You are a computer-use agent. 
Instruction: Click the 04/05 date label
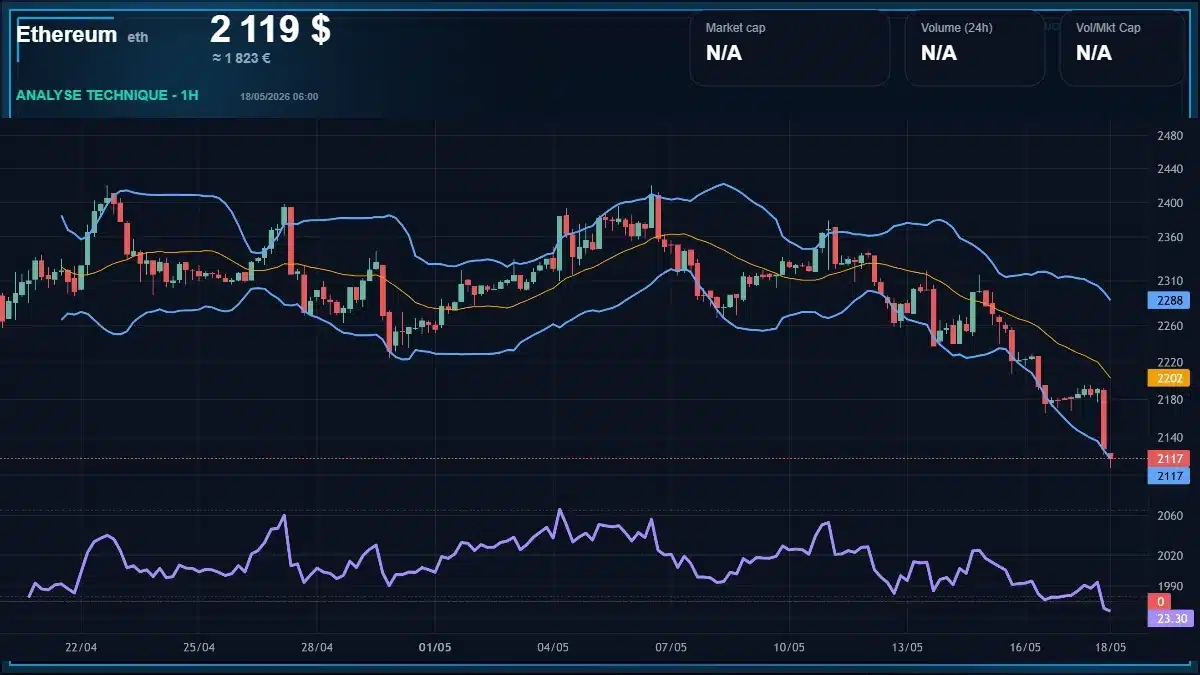[x=553, y=647]
